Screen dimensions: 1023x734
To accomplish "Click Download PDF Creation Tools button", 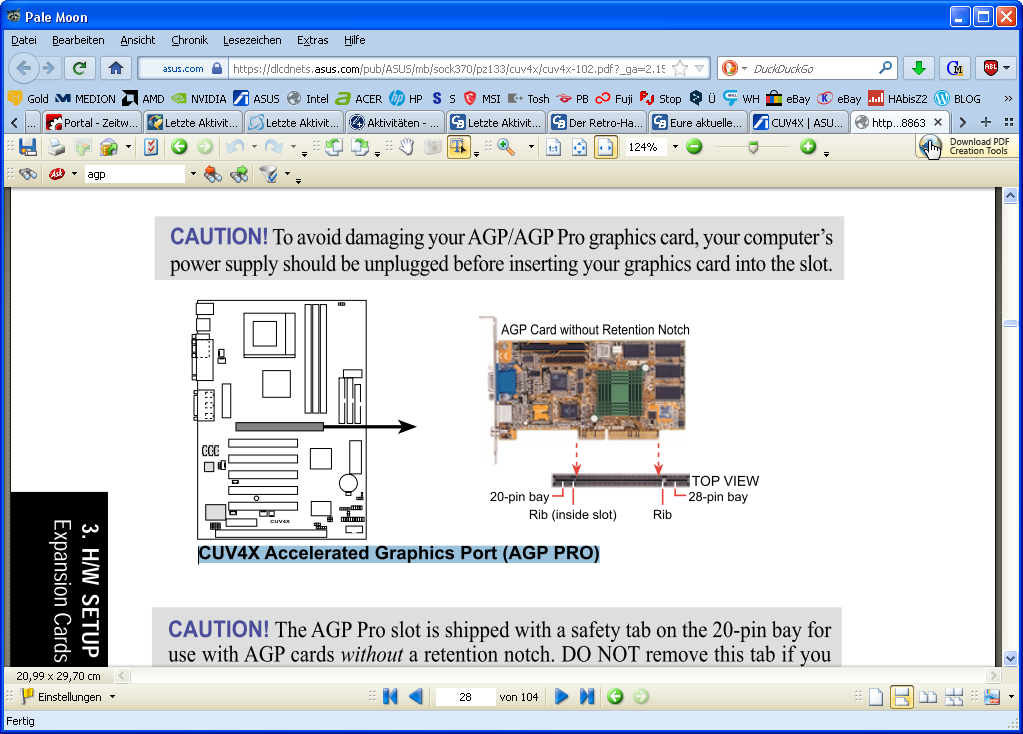I will click(965, 146).
